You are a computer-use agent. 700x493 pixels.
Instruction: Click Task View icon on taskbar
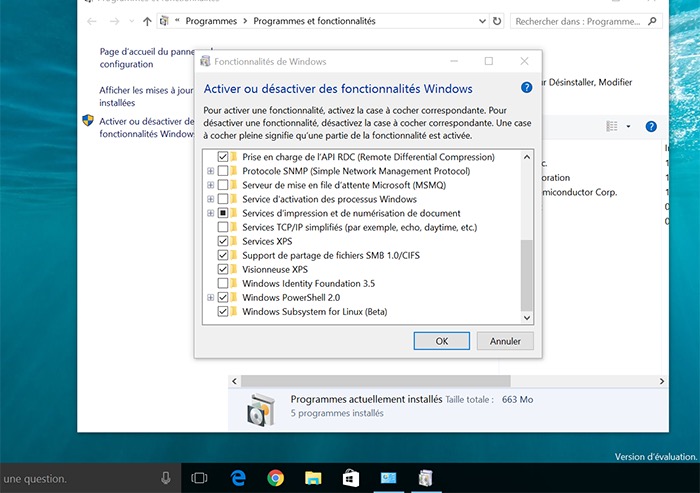(x=199, y=478)
